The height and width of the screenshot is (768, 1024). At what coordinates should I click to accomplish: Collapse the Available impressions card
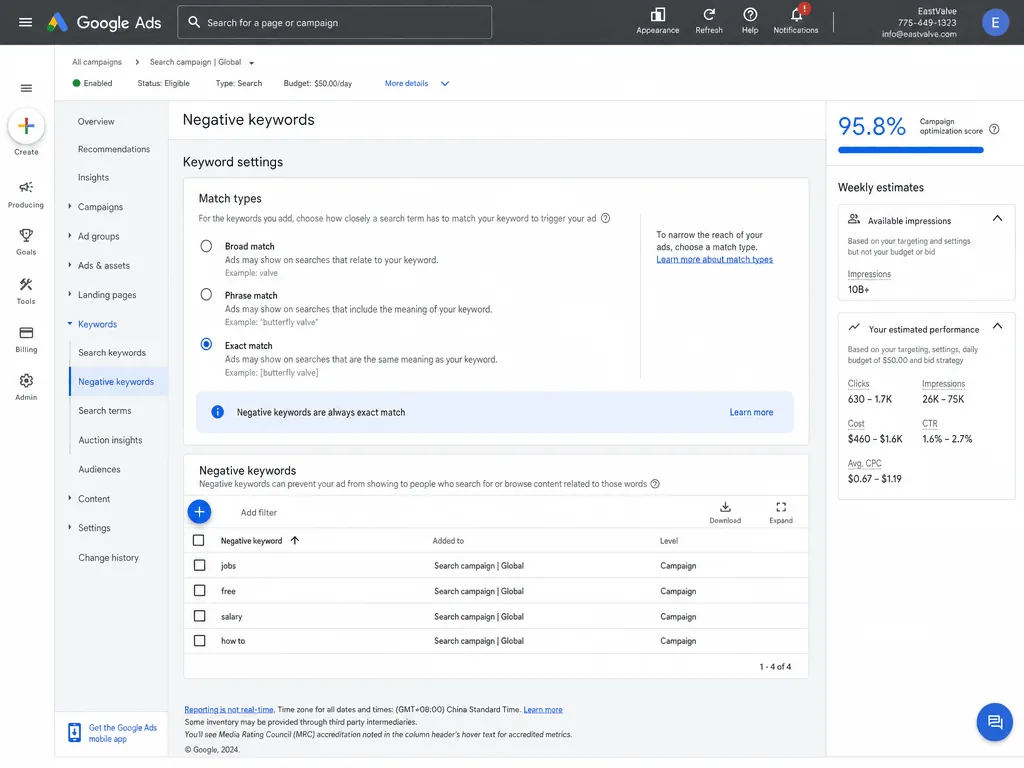pyautogui.click(x=997, y=219)
